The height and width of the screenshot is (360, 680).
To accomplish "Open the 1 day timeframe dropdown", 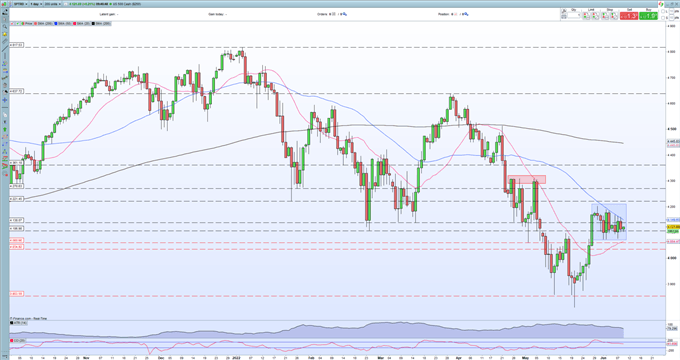I will pyautogui.click(x=36, y=4).
